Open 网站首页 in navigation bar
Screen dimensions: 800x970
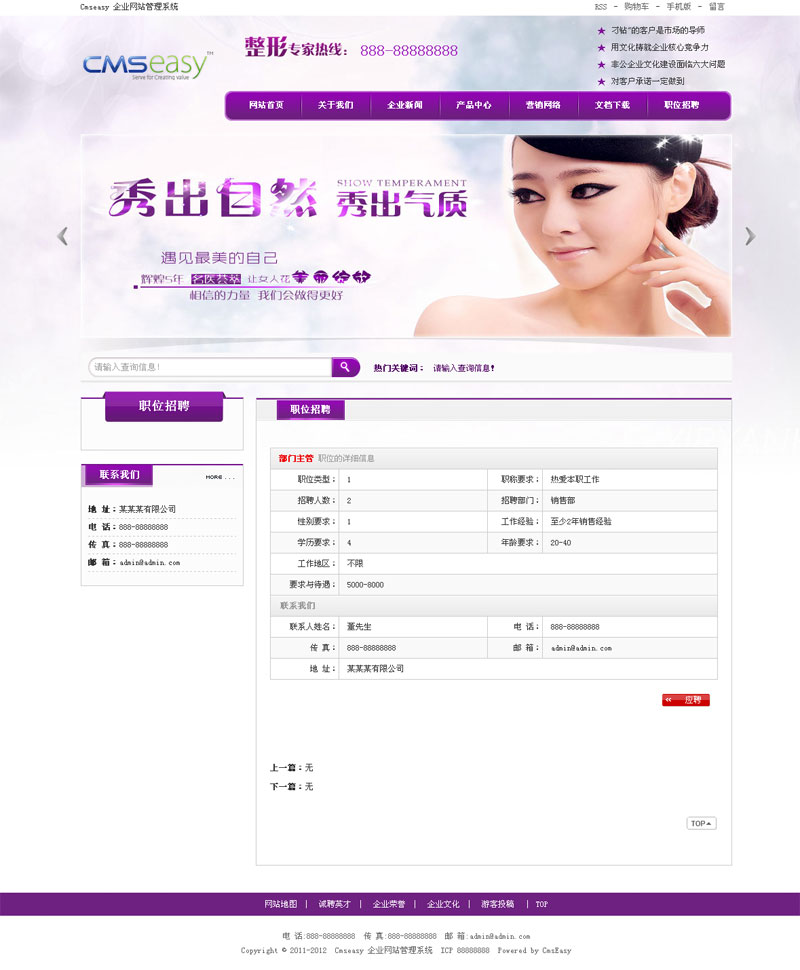266,105
